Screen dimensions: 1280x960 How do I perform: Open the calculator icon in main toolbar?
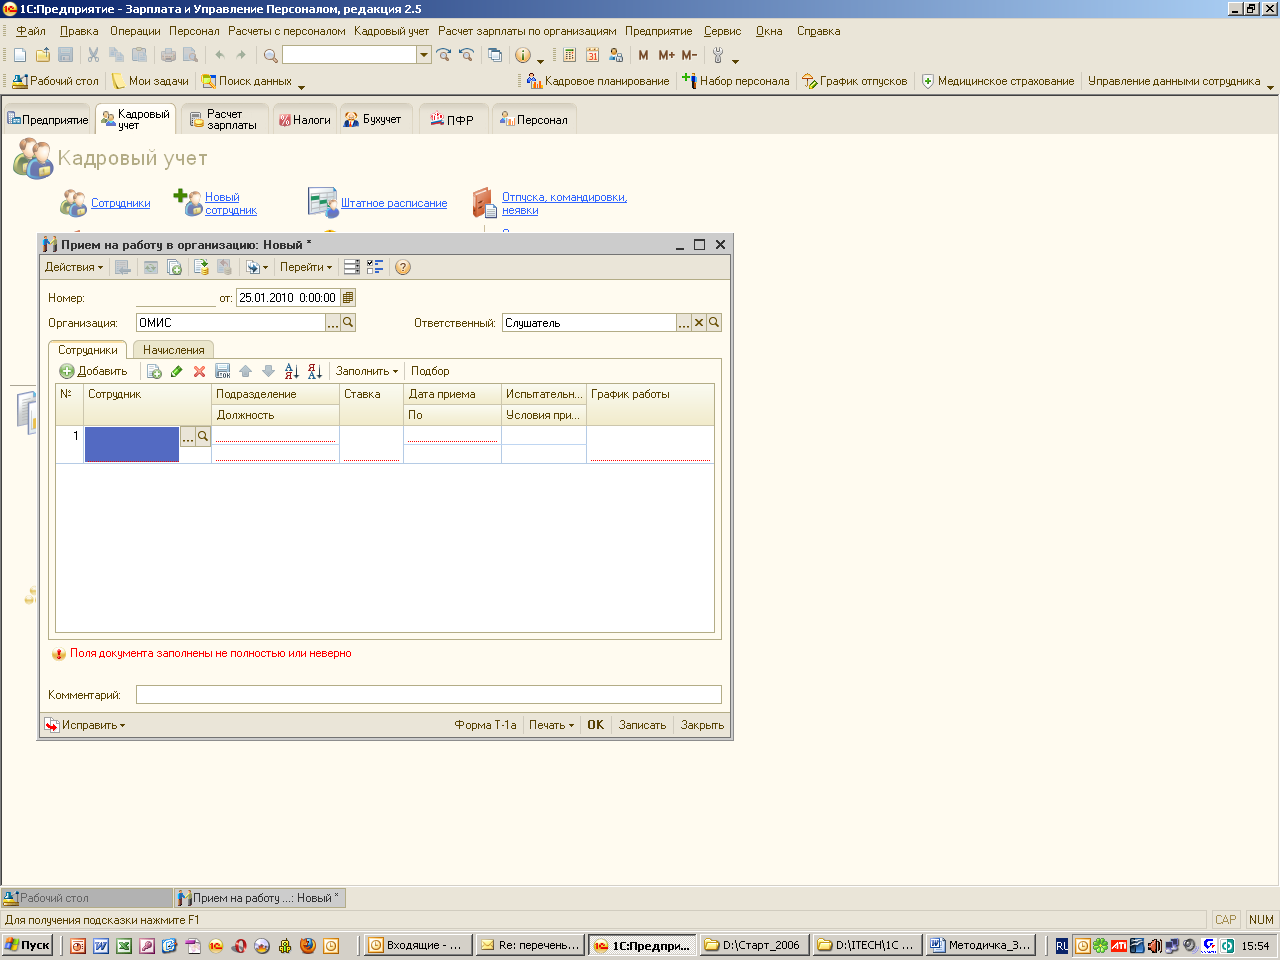point(569,55)
